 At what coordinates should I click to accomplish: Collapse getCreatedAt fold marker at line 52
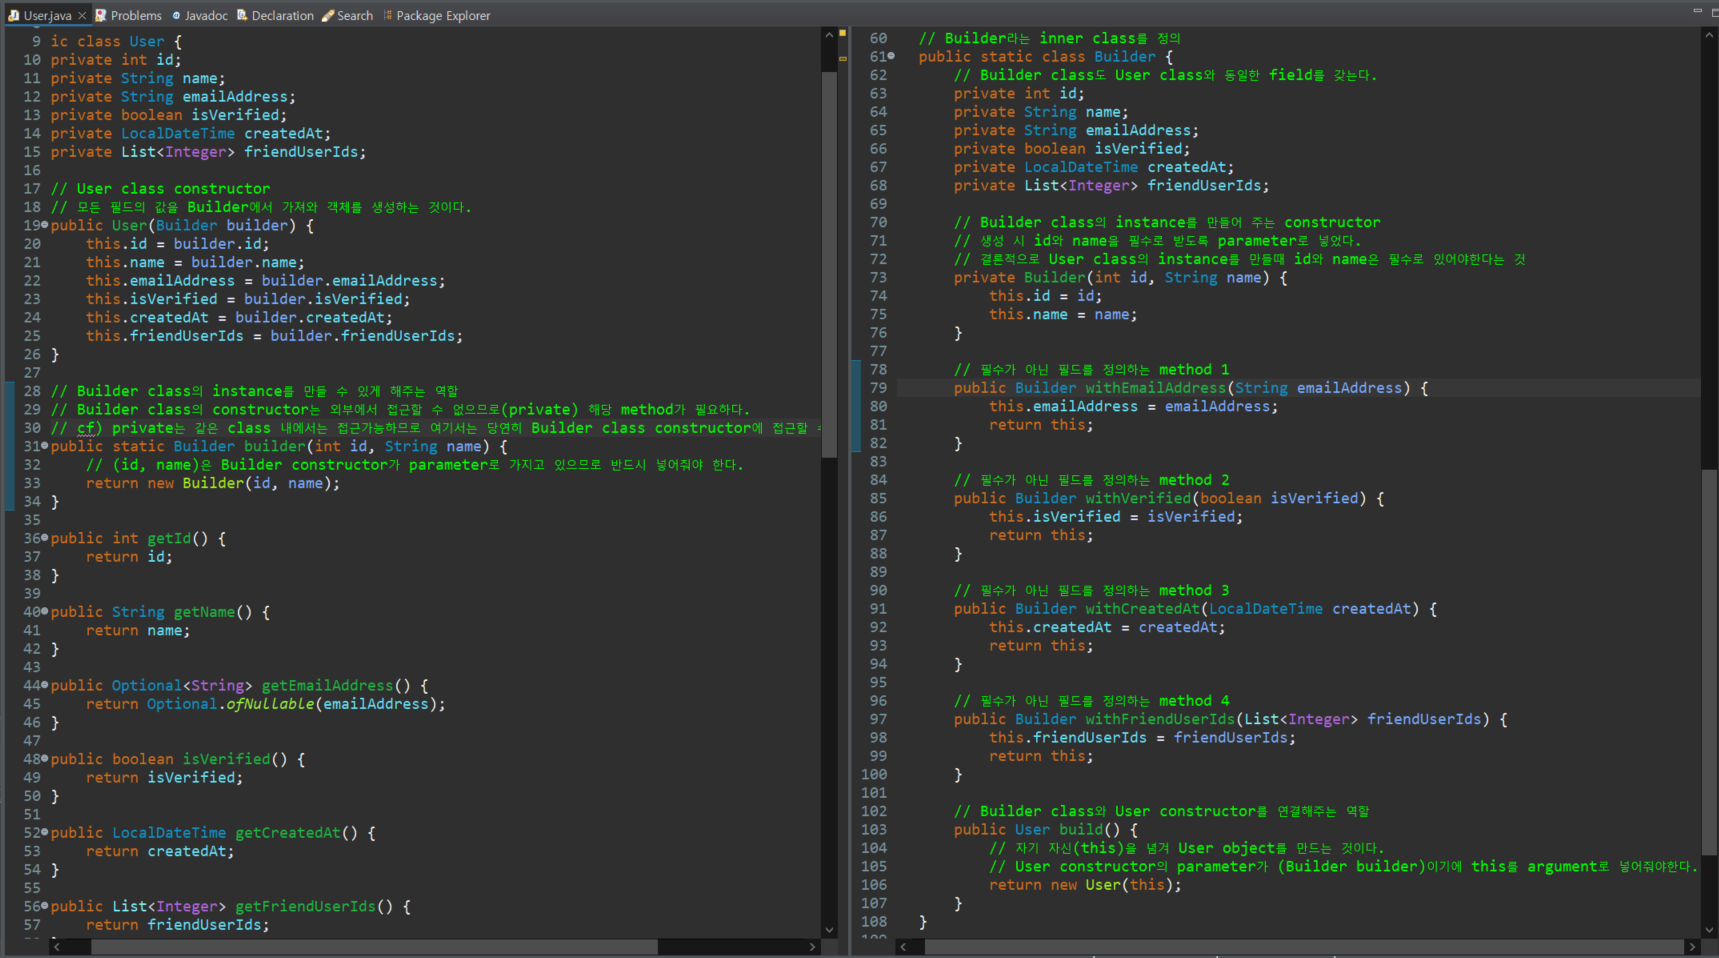(x=45, y=832)
